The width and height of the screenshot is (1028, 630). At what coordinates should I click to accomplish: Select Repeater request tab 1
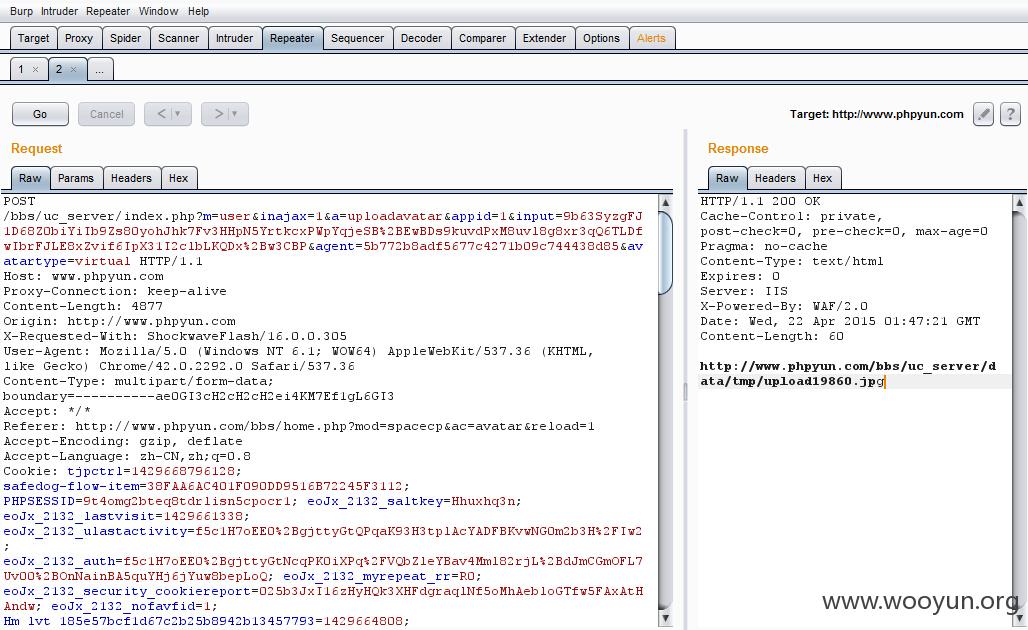[x=21, y=69]
